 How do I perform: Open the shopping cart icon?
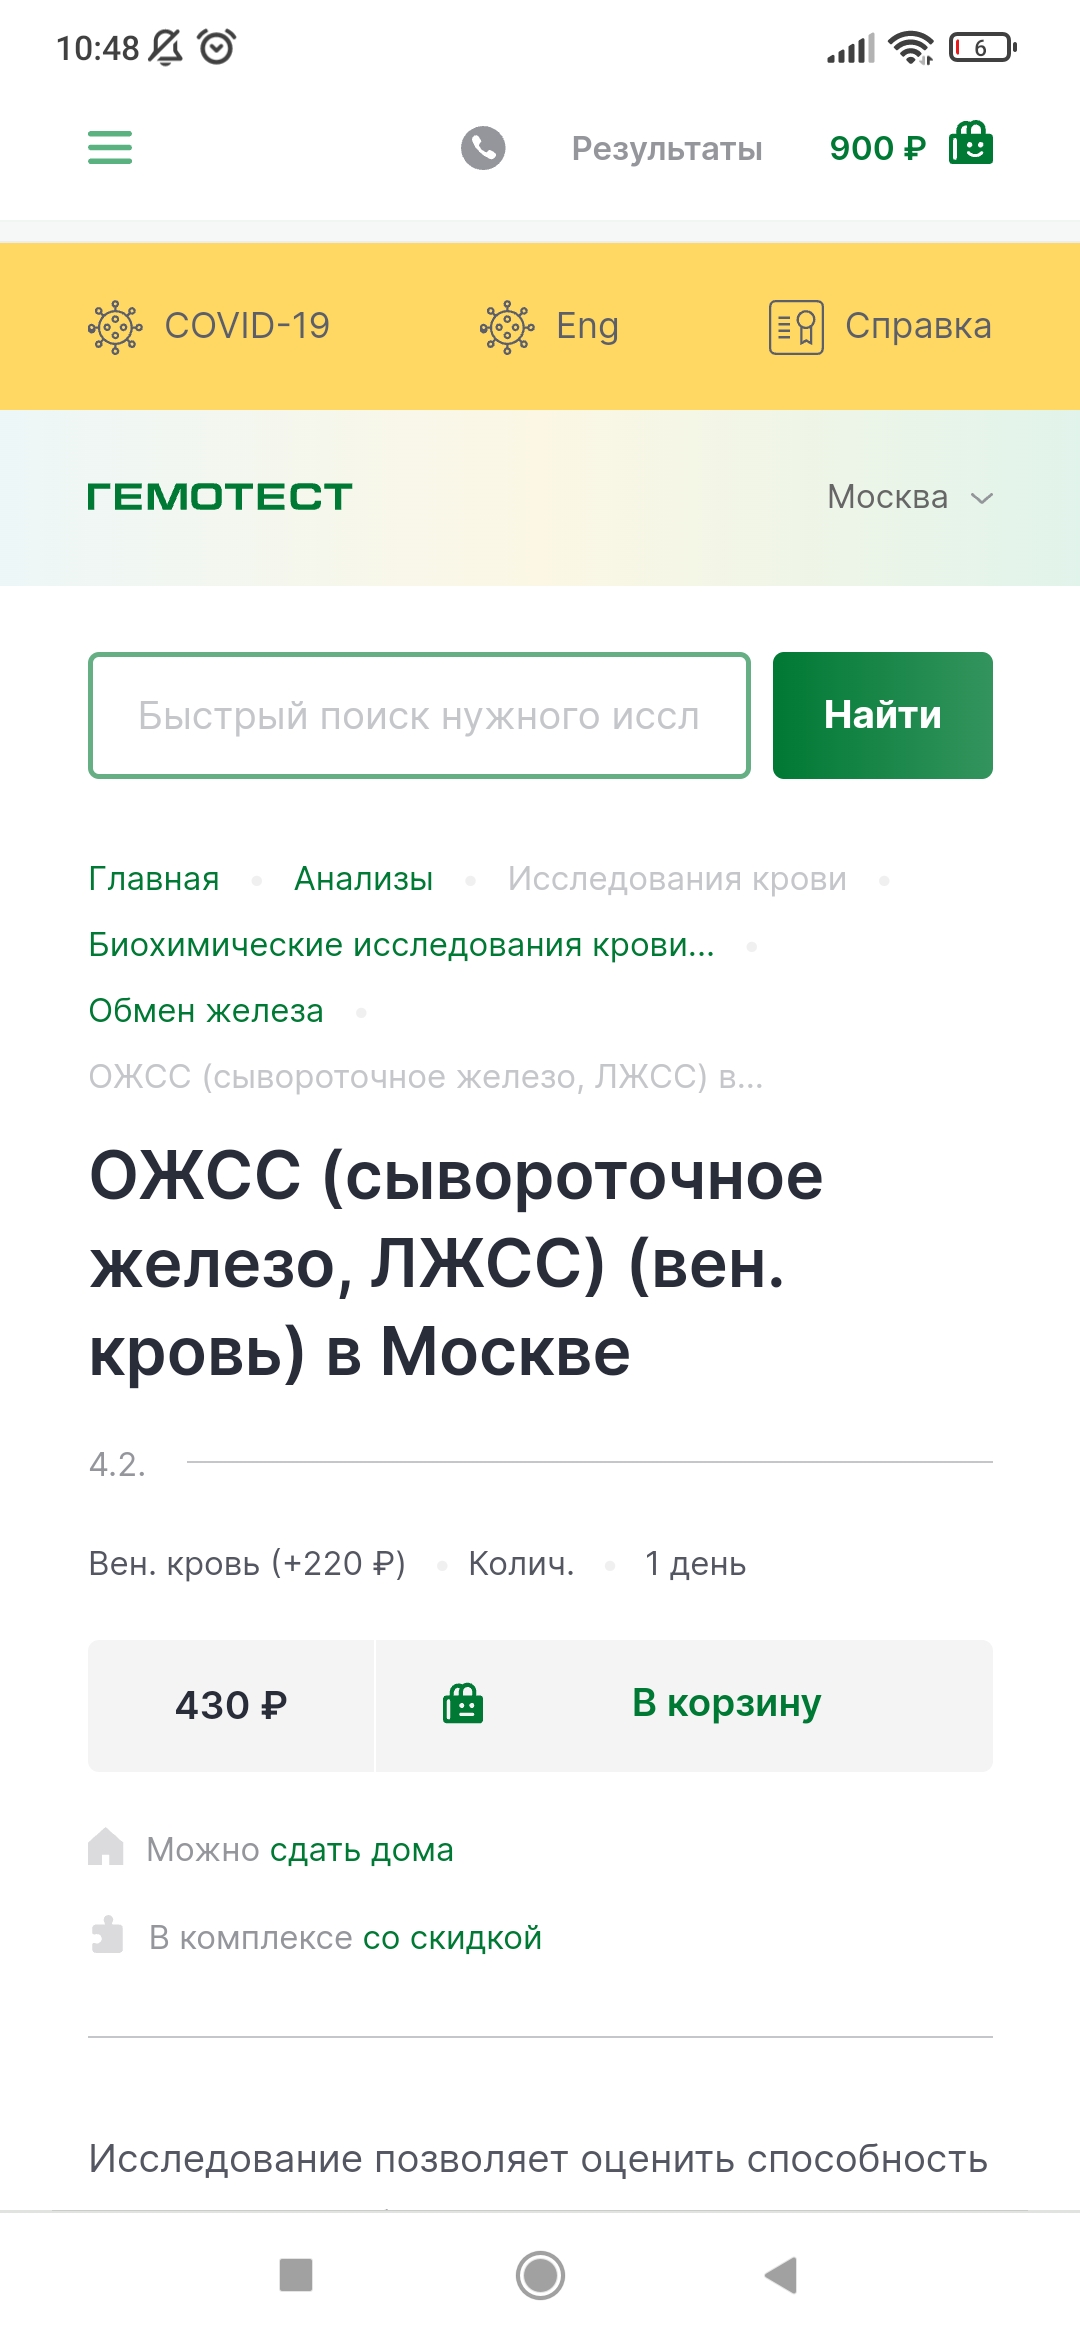click(970, 144)
